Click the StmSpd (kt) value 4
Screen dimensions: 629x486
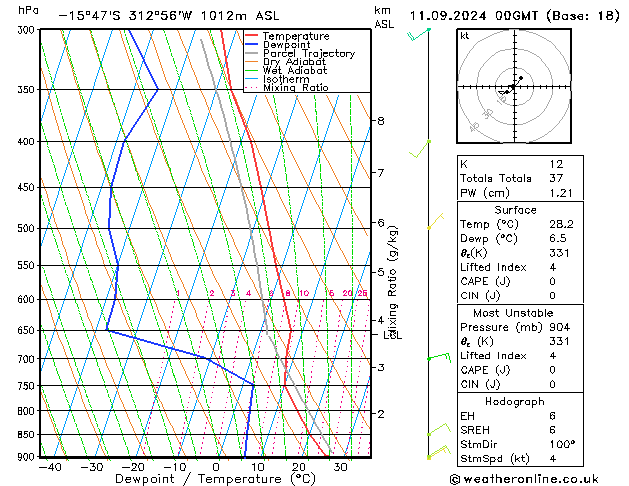(553, 458)
